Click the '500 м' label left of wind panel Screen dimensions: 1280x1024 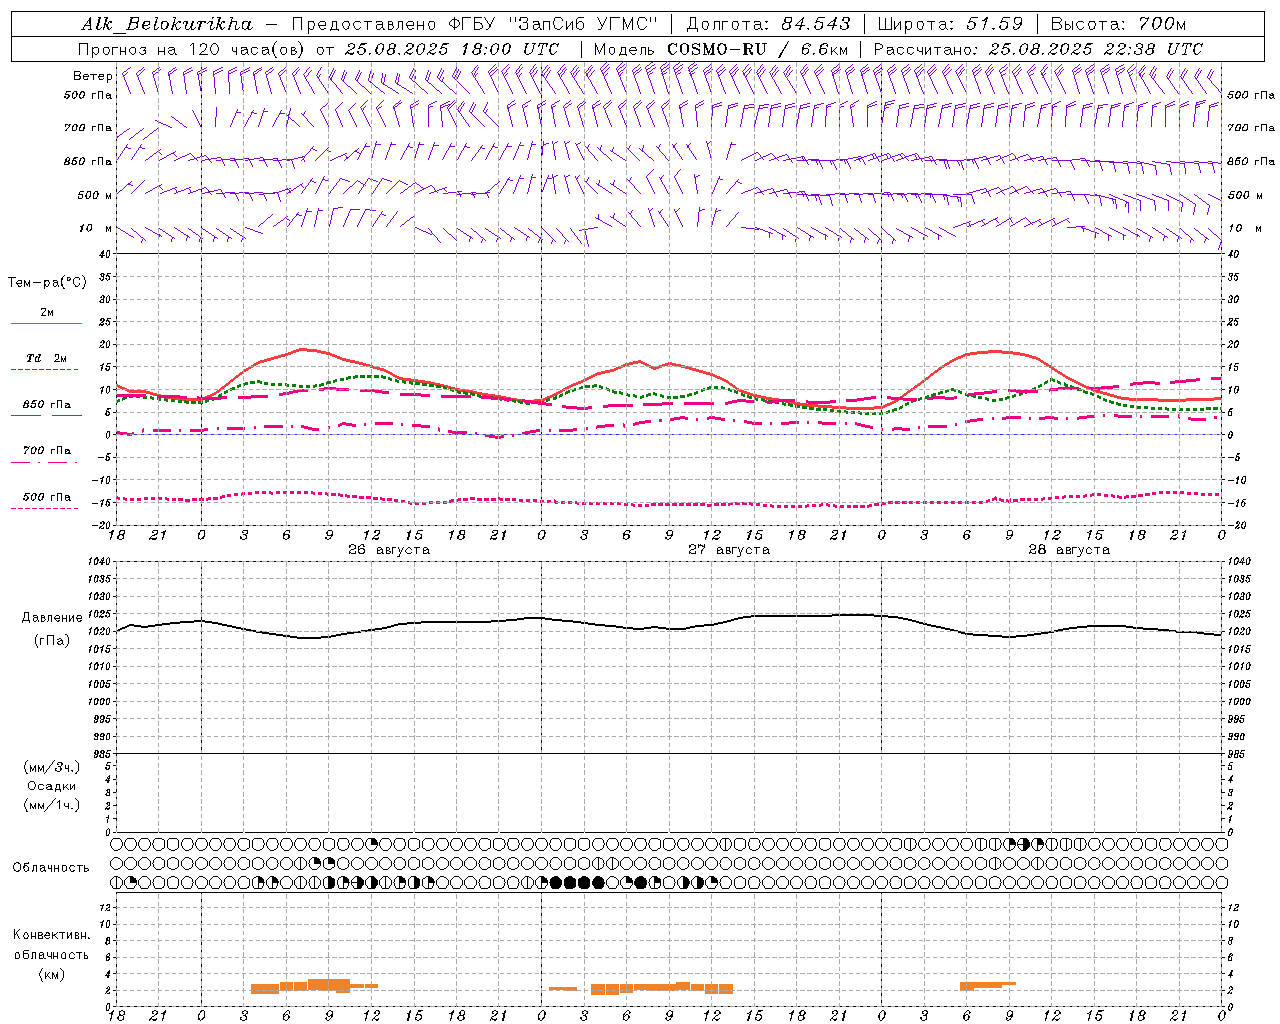point(93,196)
